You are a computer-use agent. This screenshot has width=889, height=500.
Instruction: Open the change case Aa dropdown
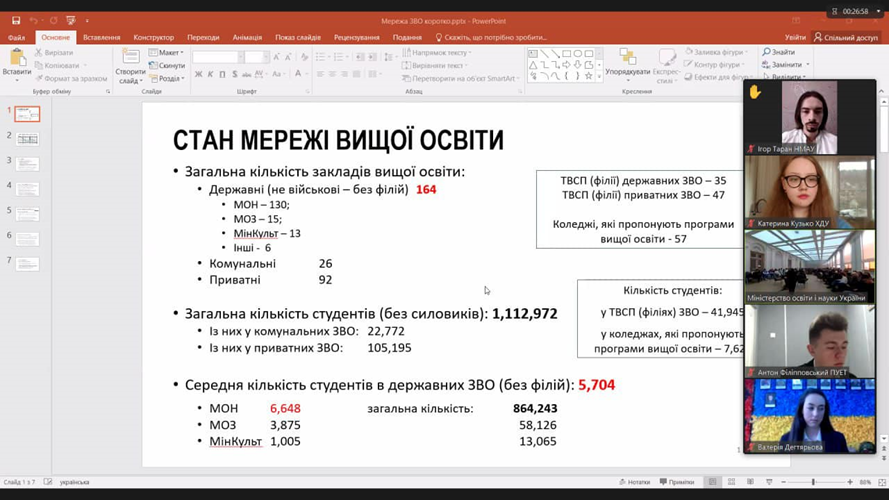(278, 74)
